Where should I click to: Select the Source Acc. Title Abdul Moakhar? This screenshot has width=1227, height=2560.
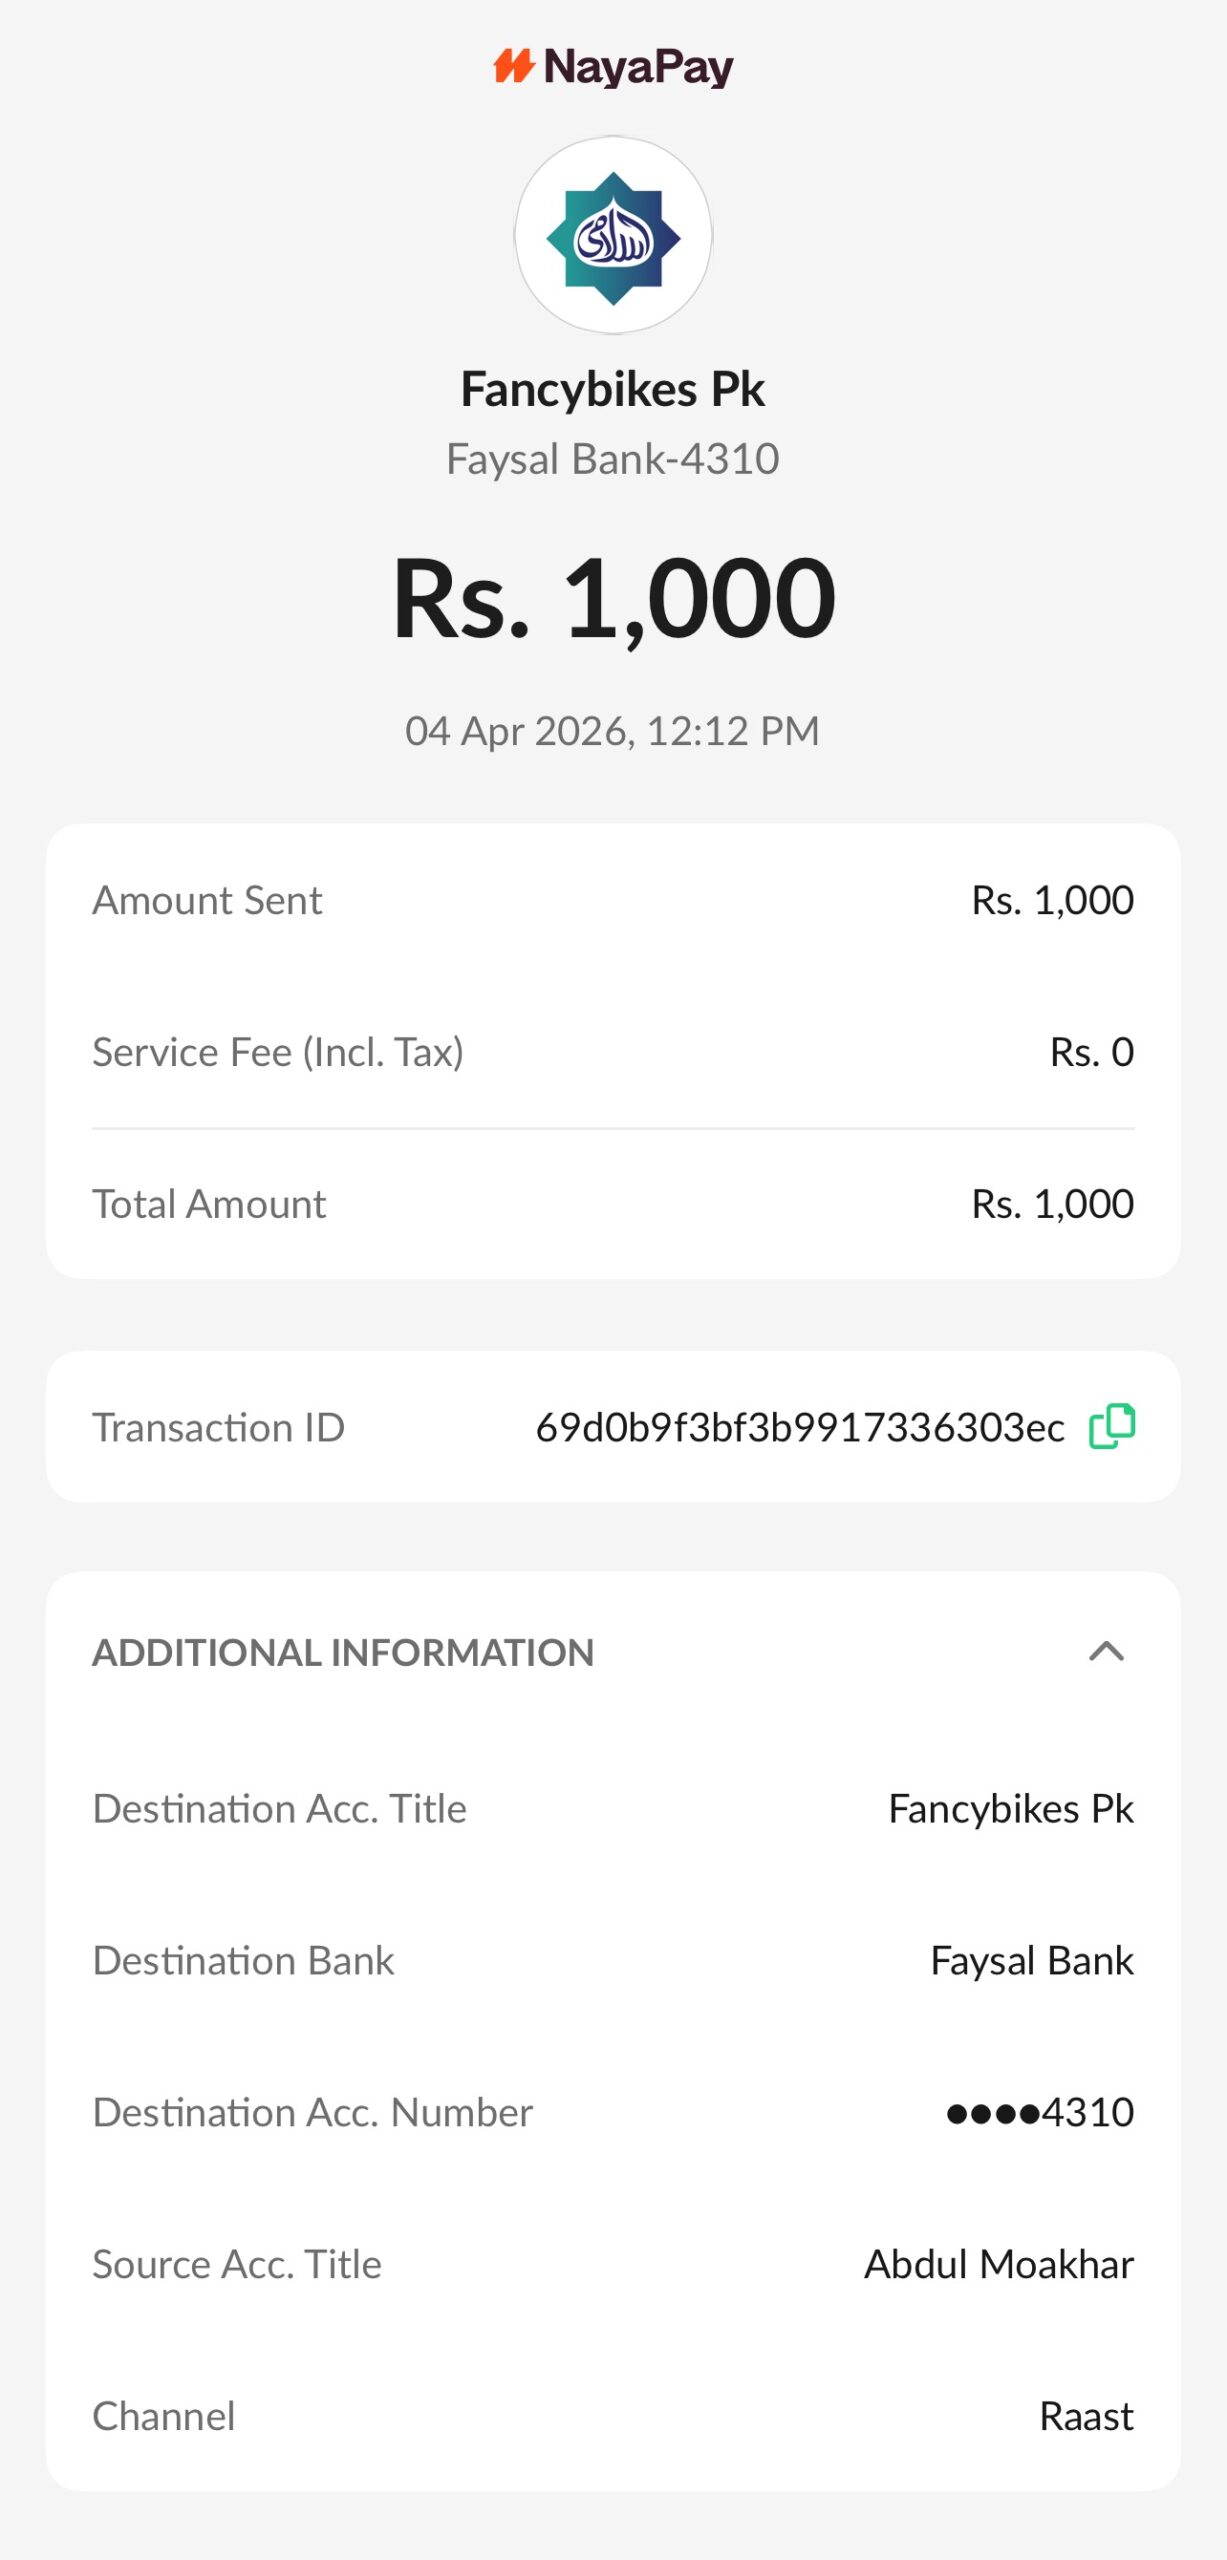click(998, 2265)
